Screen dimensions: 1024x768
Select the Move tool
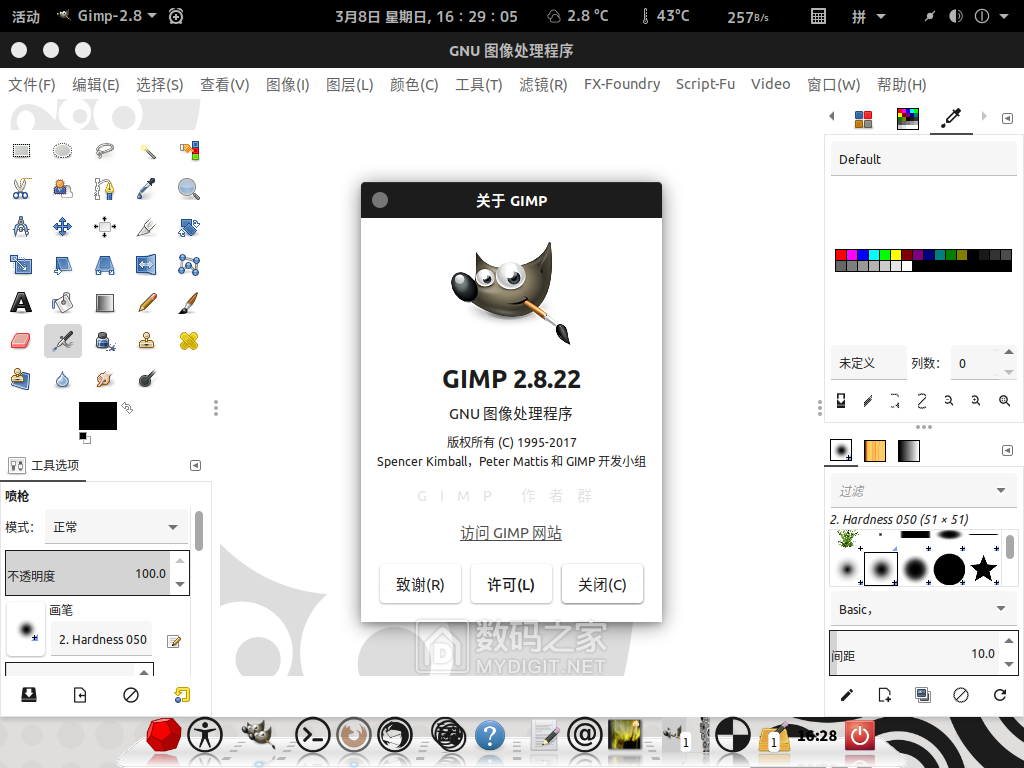(63, 227)
